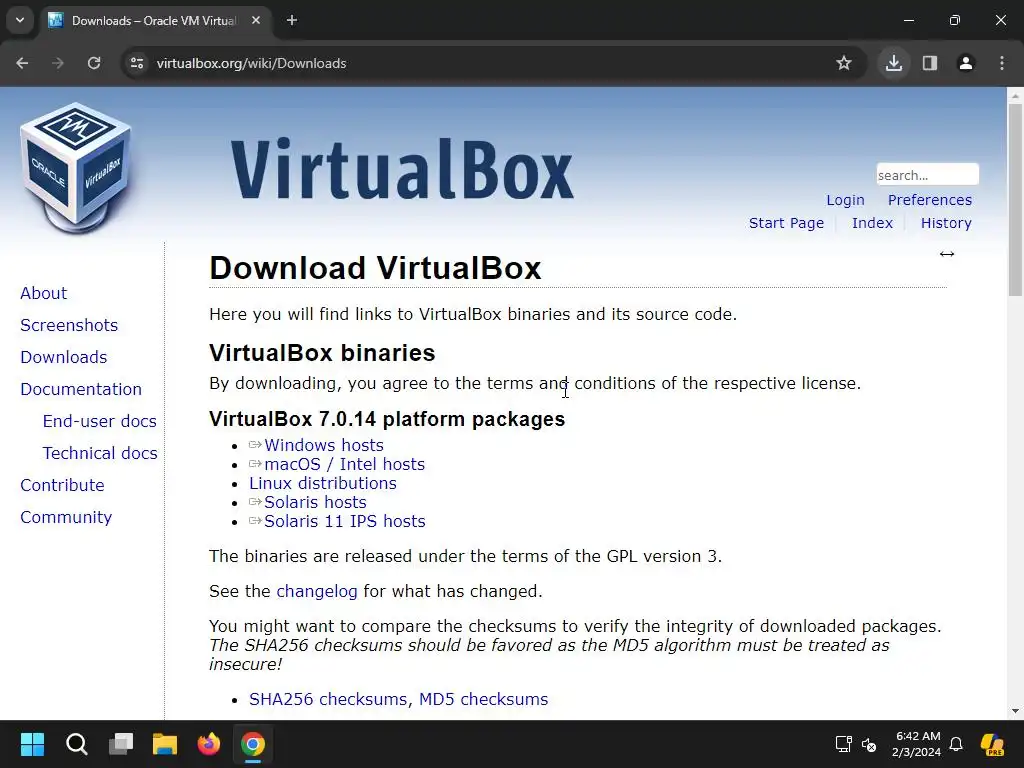This screenshot has height=768, width=1024.
Task: Click the address bar URL
Action: point(251,63)
